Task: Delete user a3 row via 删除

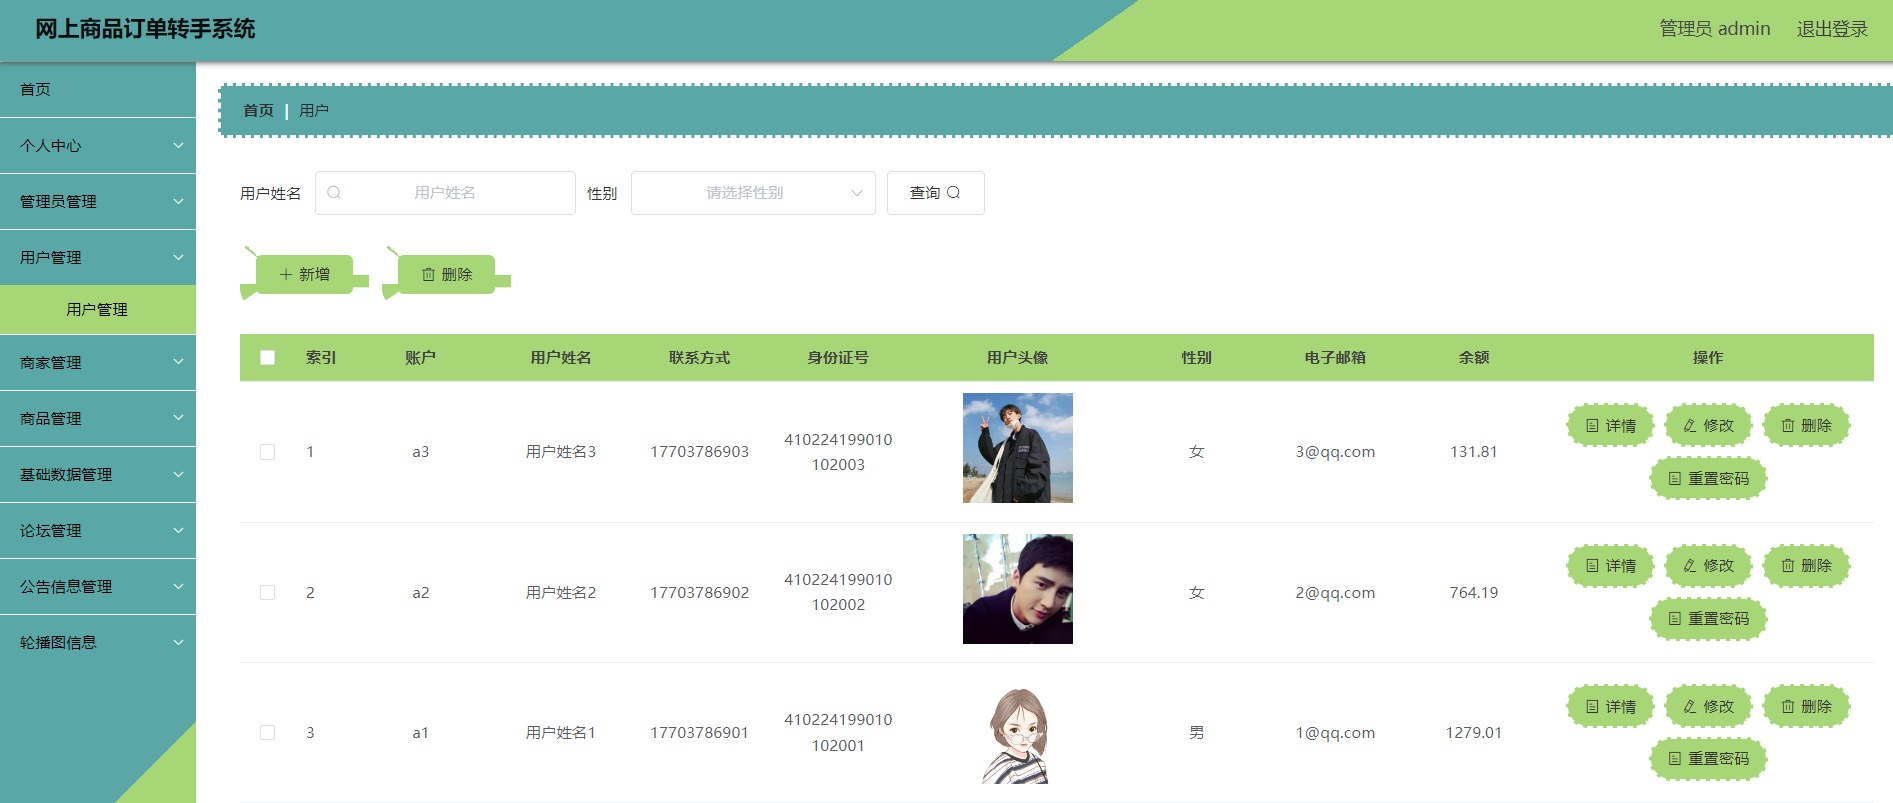Action: click(1806, 426)
